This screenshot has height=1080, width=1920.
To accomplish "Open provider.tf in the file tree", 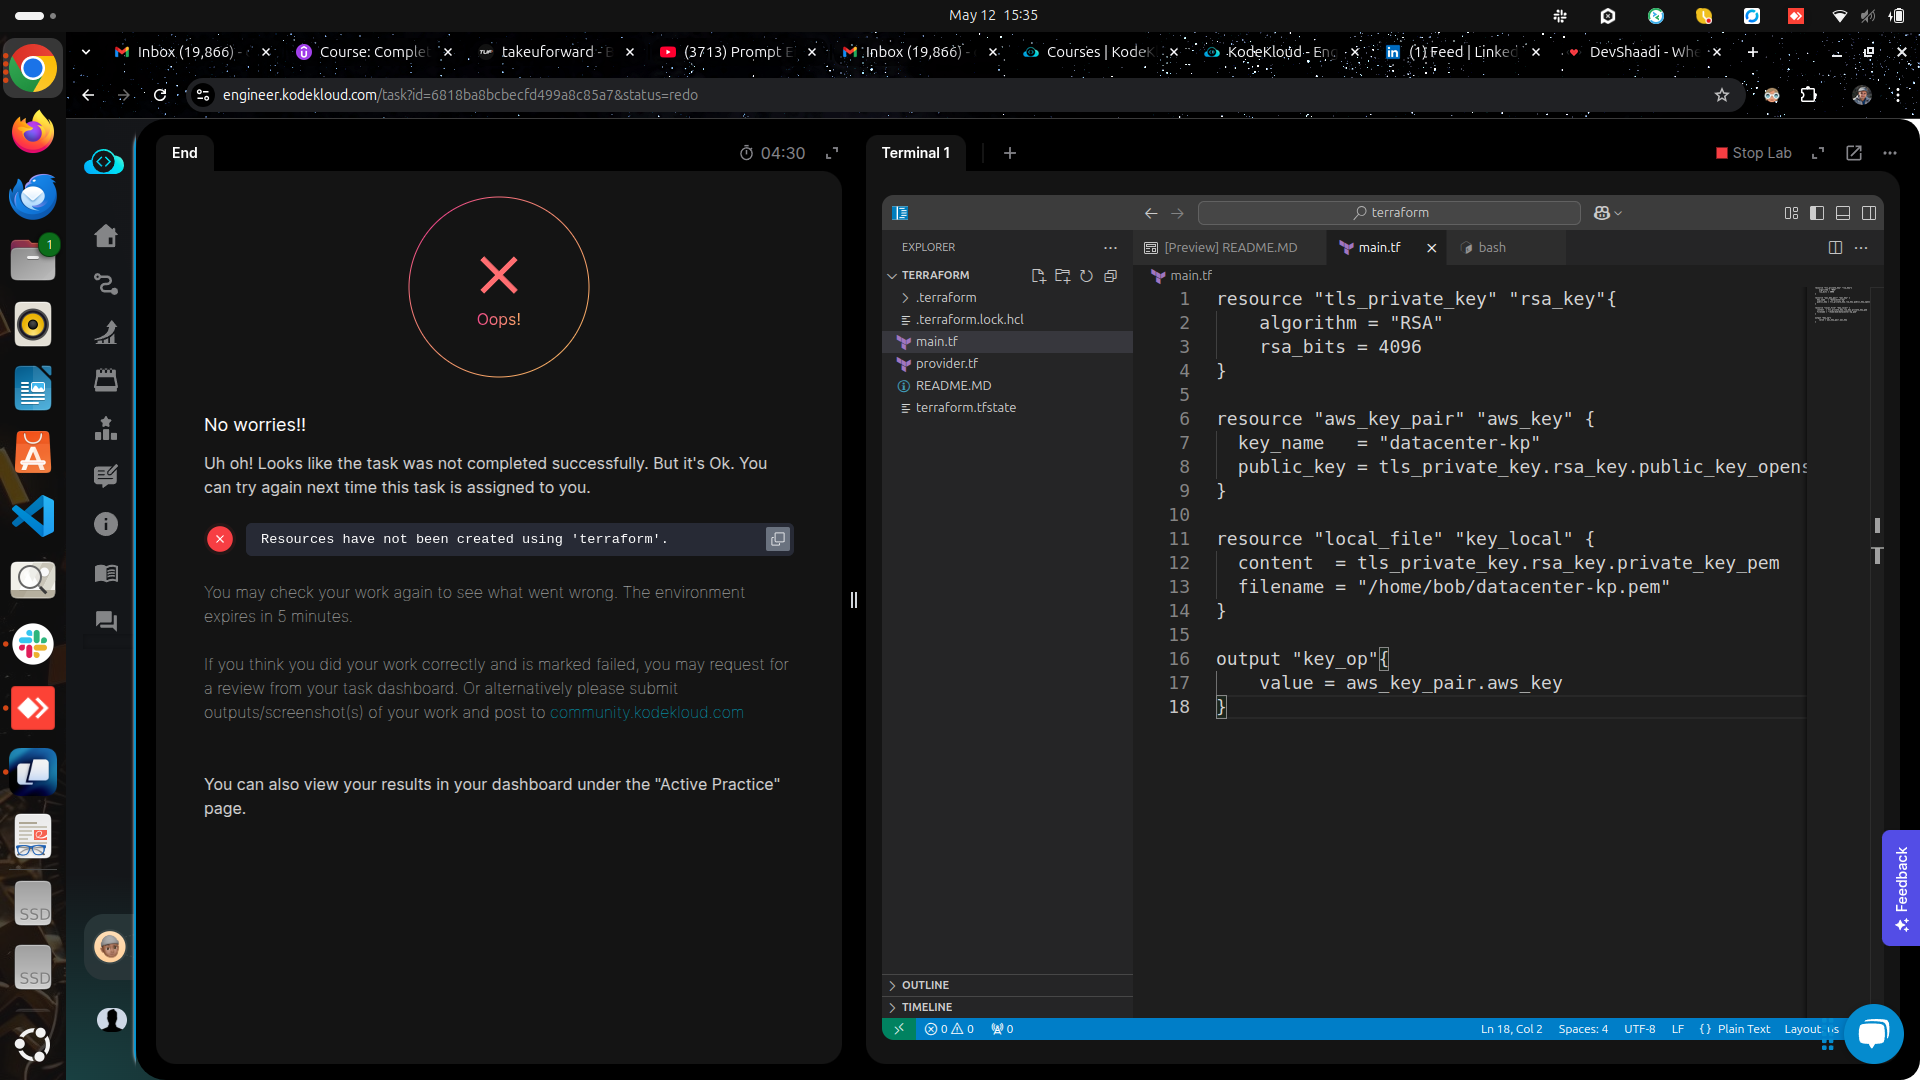I will 946,364.
